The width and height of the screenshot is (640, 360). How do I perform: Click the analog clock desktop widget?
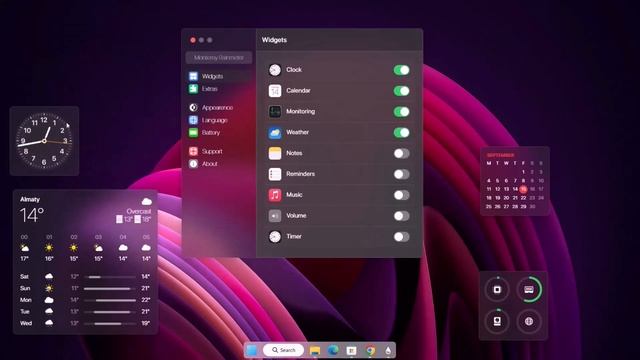pyautogui.click(x=44, y=141)
